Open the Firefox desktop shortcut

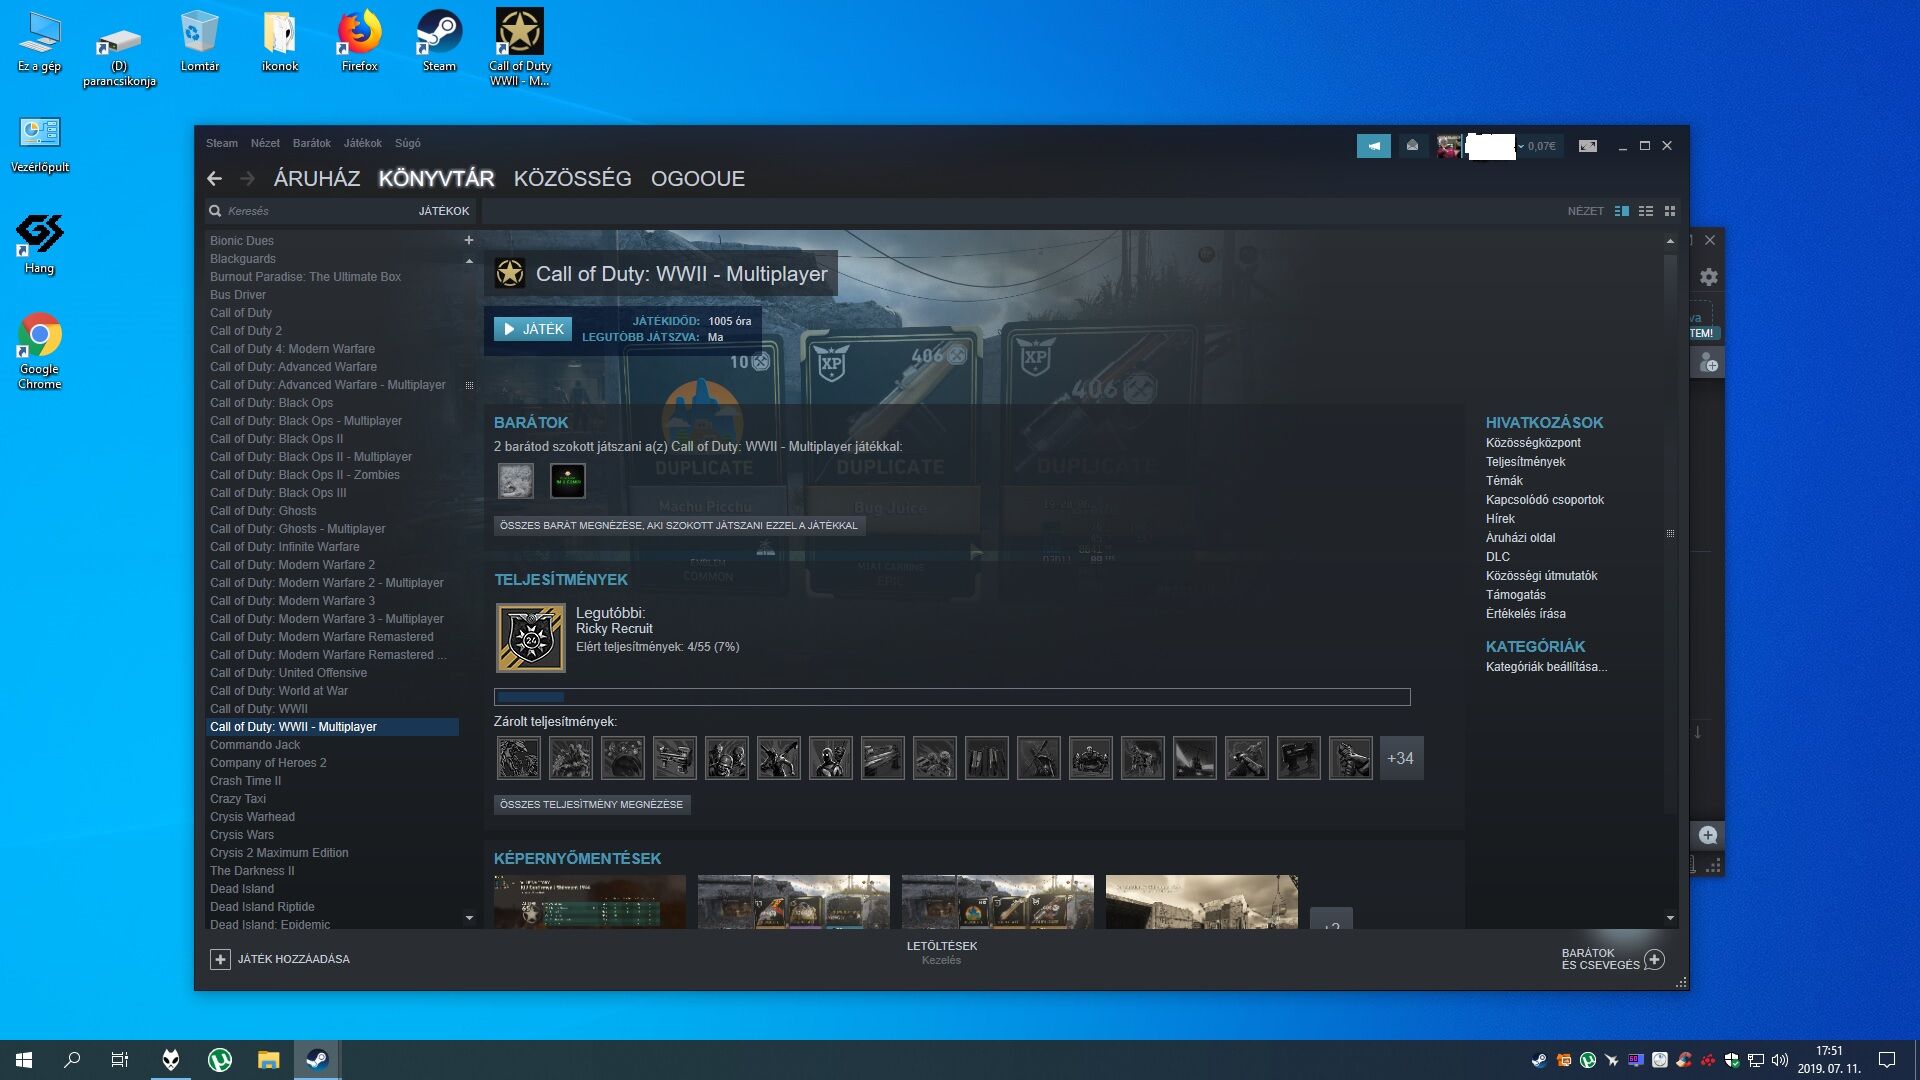pyautogui.click(x=359, y=40)
